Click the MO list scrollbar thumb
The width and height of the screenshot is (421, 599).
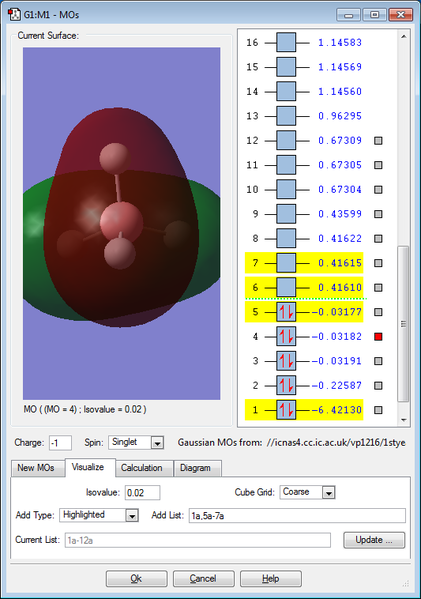(x=403, y=324)
